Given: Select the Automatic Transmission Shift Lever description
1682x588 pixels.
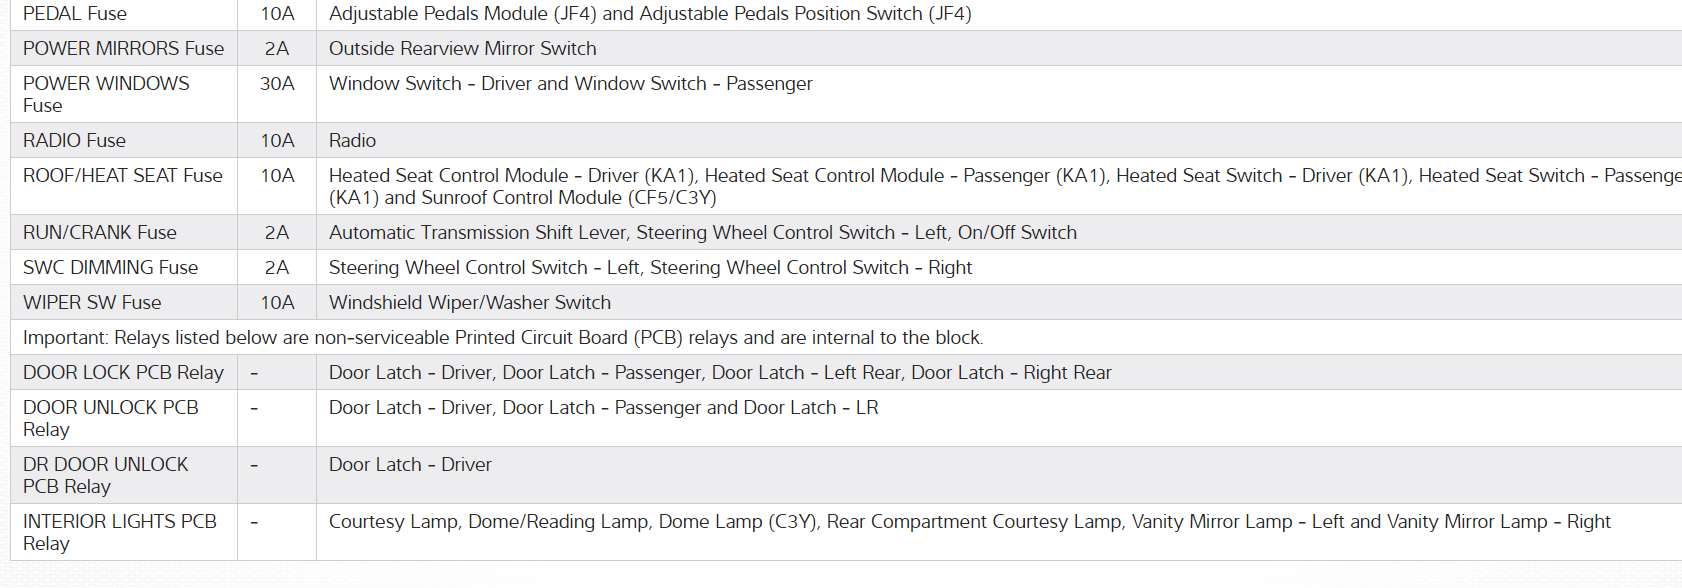Looking at the screenshot, I should click(702, 233).
